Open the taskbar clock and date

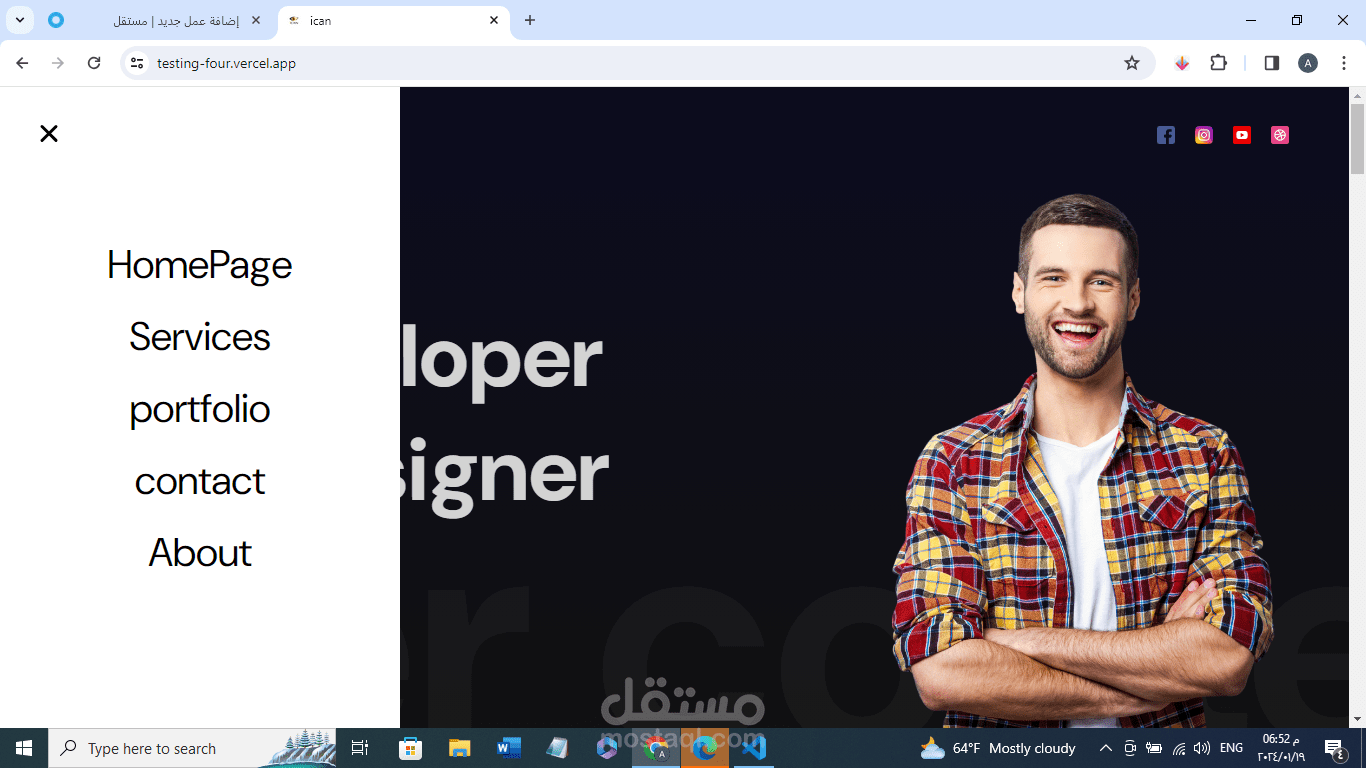click(x=1281, y=748)
